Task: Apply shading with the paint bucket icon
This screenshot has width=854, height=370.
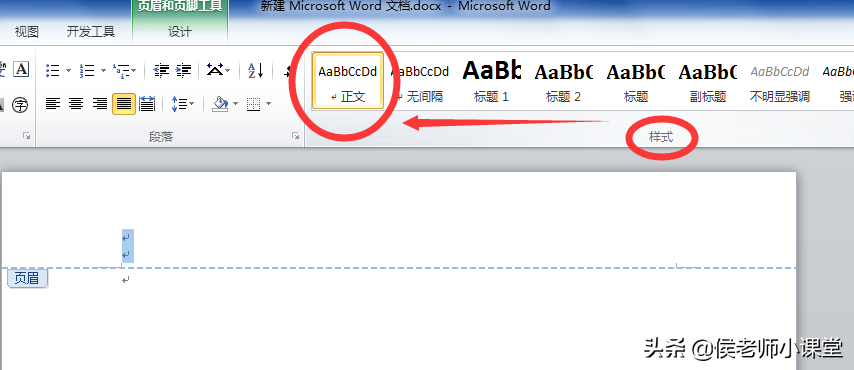Action: click(221, 104)
